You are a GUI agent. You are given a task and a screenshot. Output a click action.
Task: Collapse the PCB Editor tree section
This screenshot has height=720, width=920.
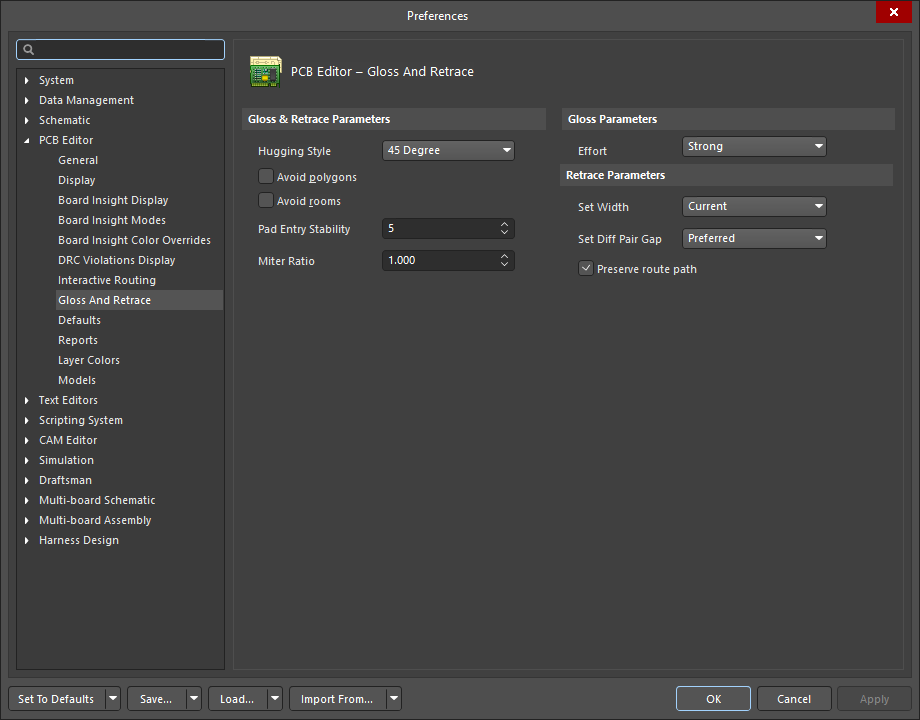tap(27, 140)
